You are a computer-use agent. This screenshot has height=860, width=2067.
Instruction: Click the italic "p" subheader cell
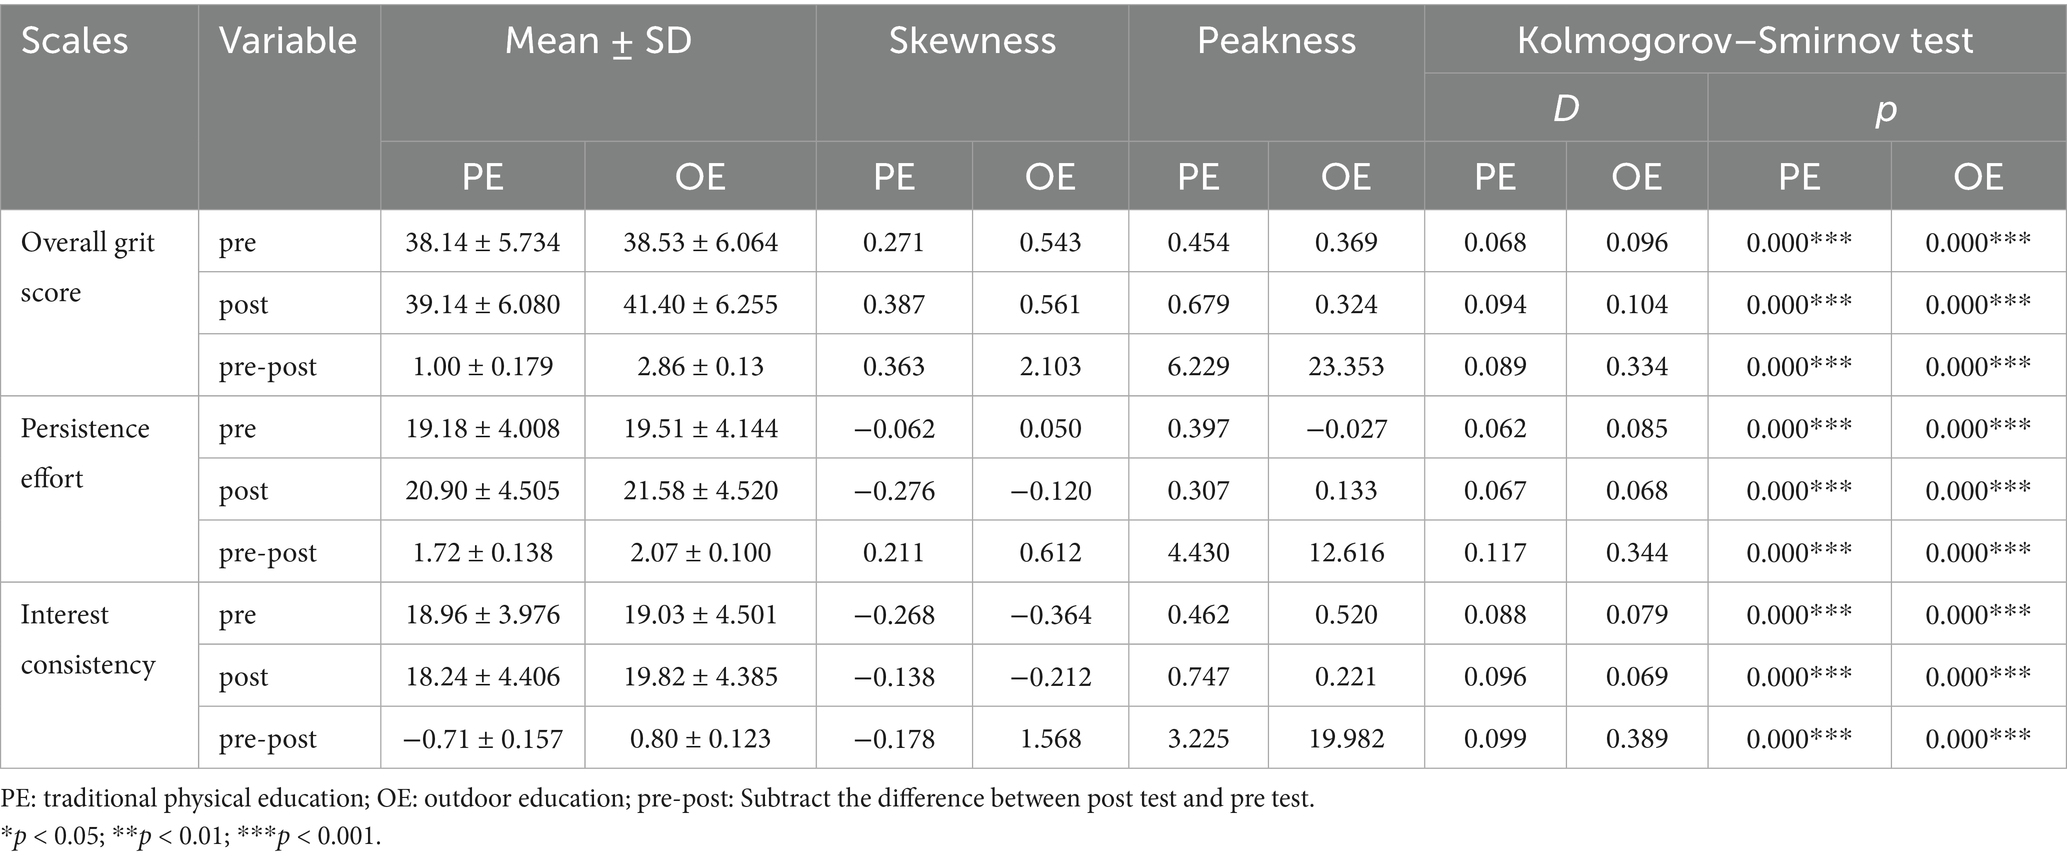tap(1886, 108)
